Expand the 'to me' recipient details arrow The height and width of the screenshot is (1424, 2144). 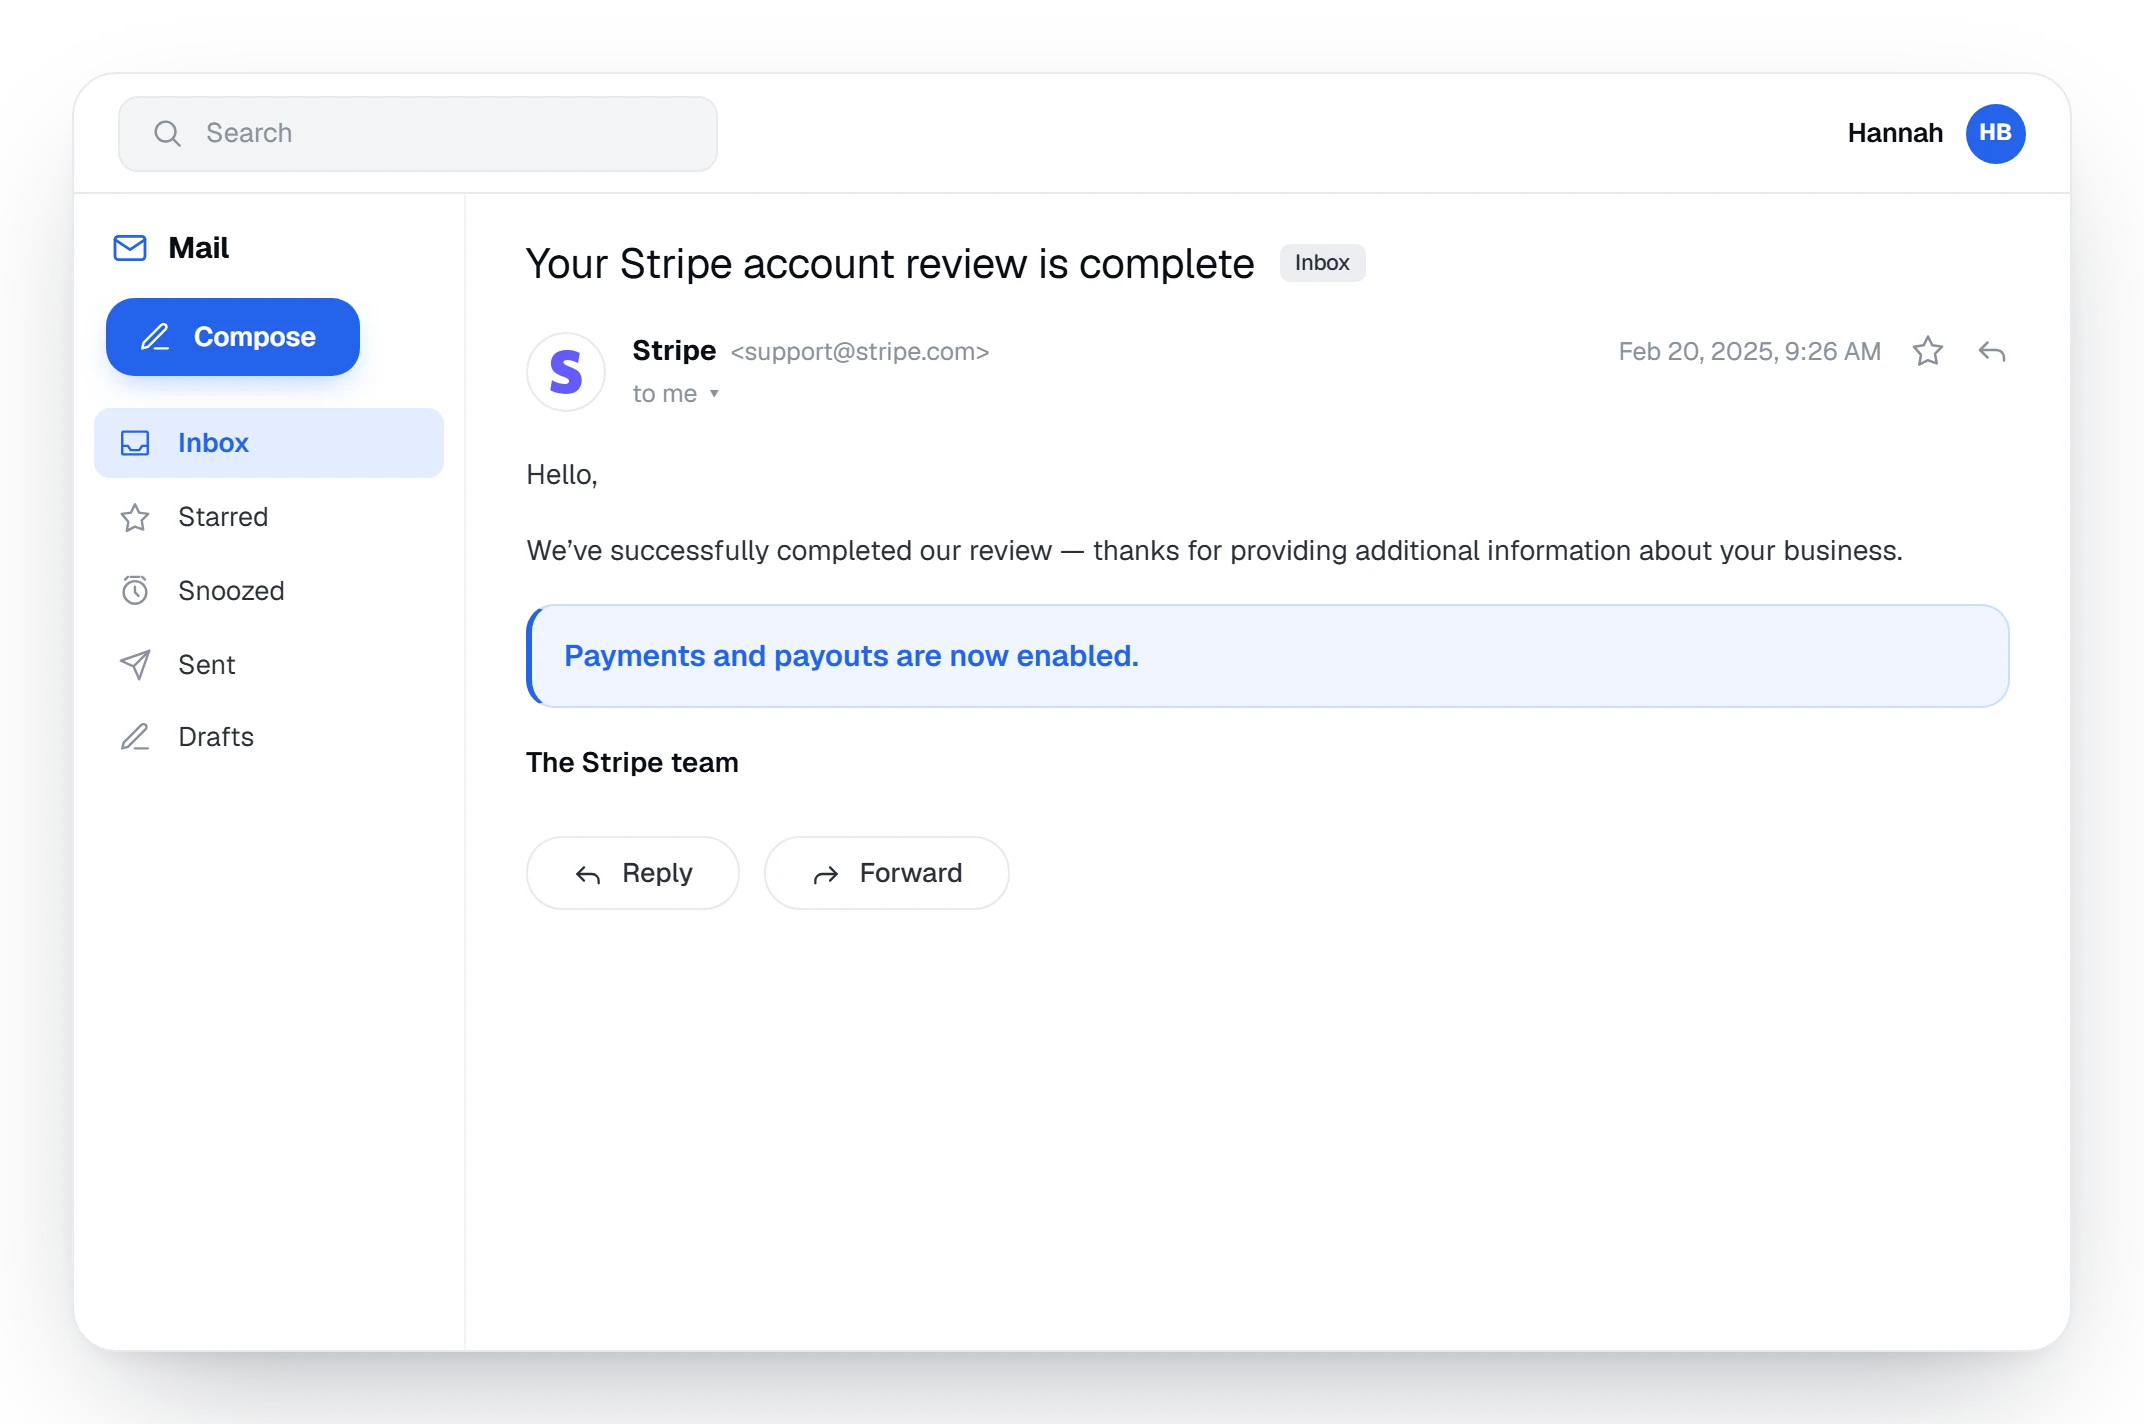point(714,394)
